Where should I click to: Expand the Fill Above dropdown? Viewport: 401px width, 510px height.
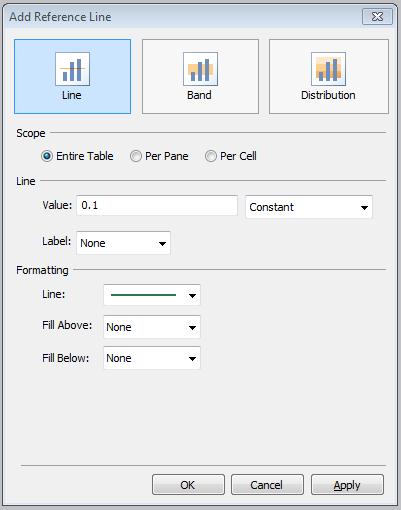[x=152, y=327]
